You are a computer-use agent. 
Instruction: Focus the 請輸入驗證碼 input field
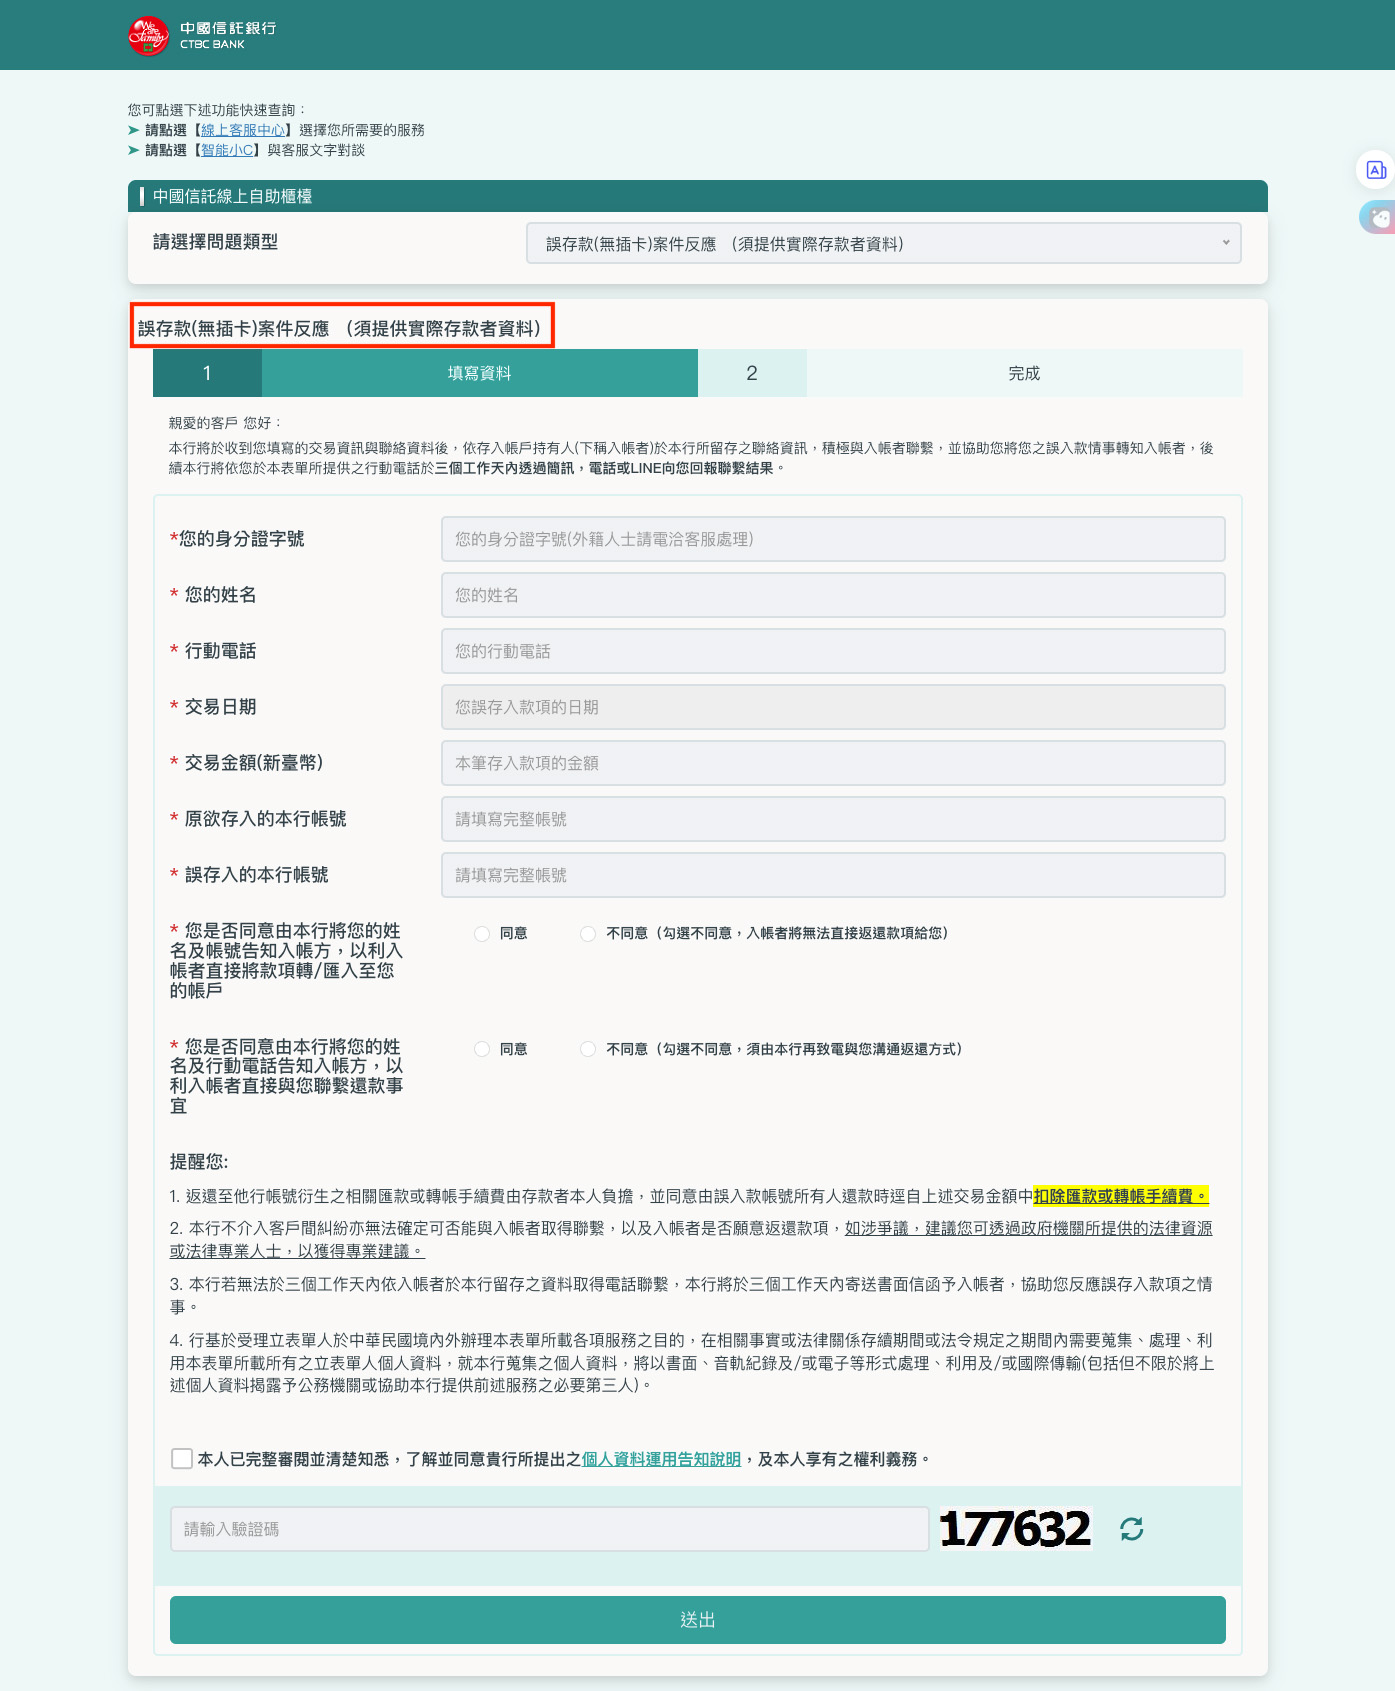tap(550, 1529)
